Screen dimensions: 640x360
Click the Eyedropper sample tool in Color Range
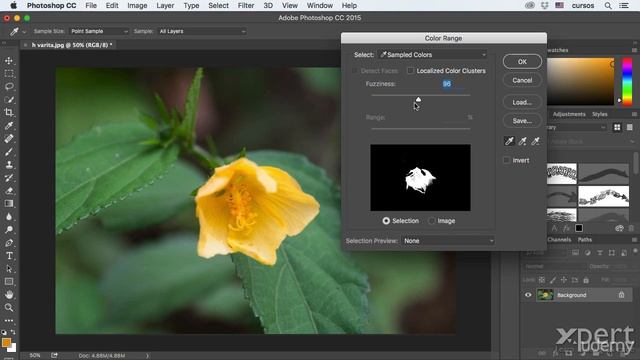(509, 141)
